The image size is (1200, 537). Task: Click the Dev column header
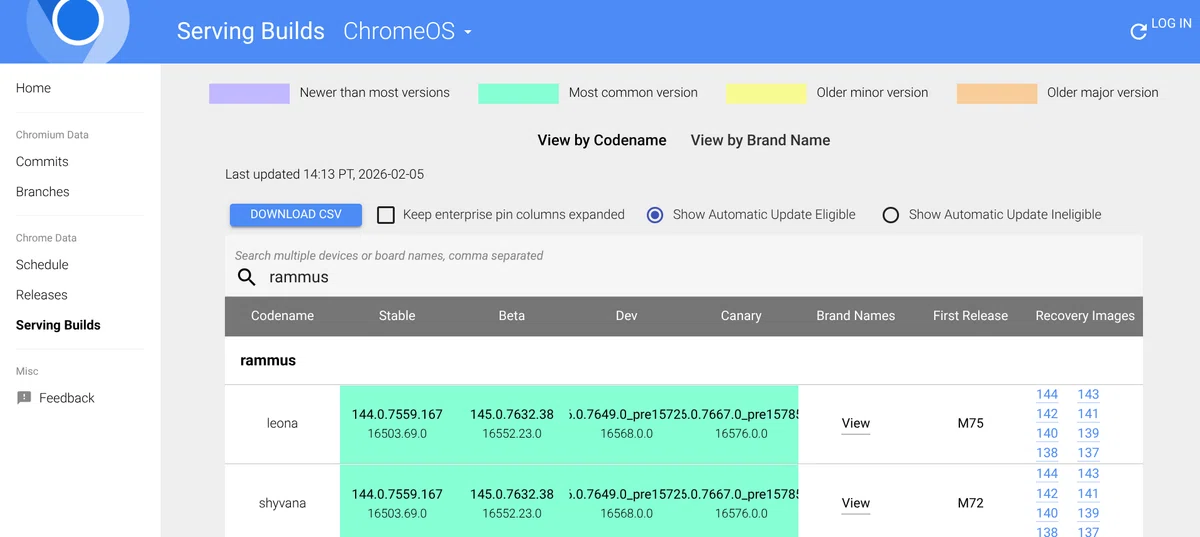627,315
